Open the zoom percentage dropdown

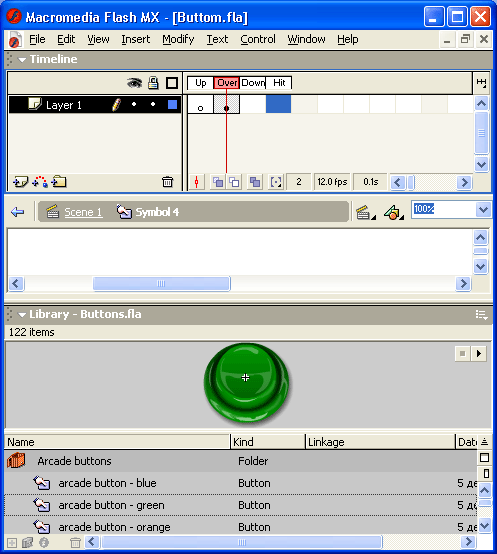(x=483, y=210)
